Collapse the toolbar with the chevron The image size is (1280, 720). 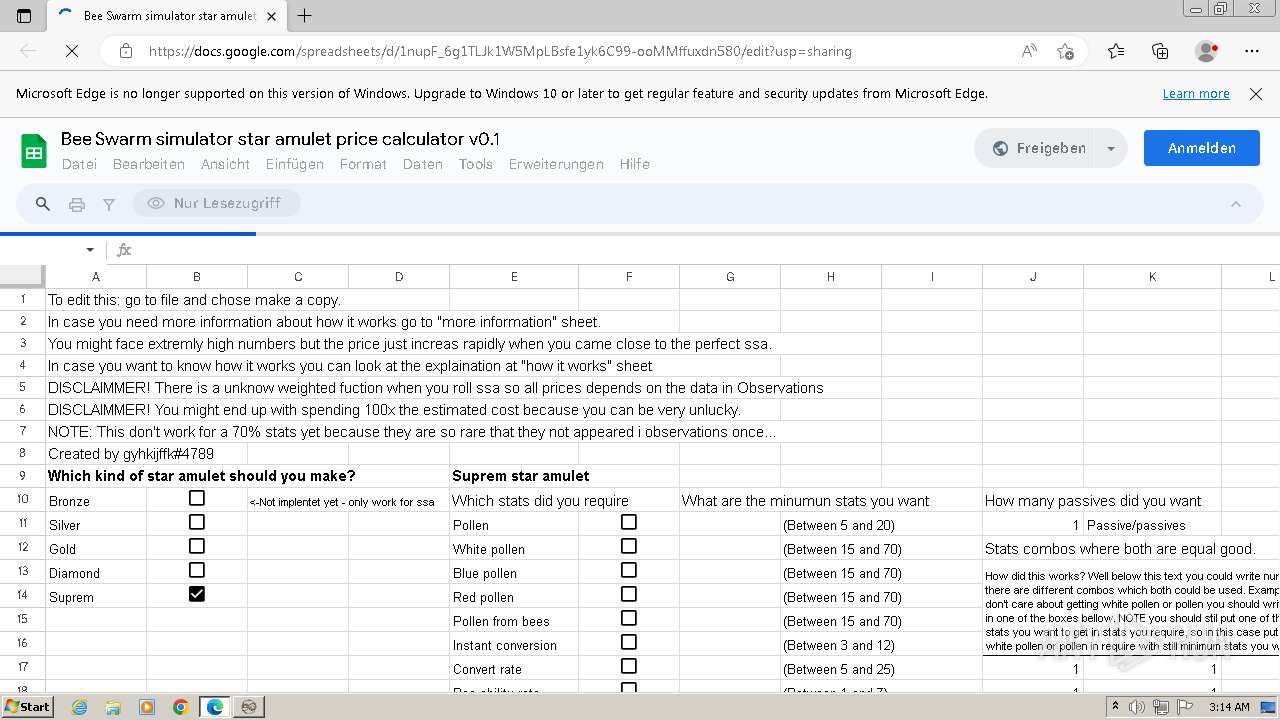pos(1236,204)
